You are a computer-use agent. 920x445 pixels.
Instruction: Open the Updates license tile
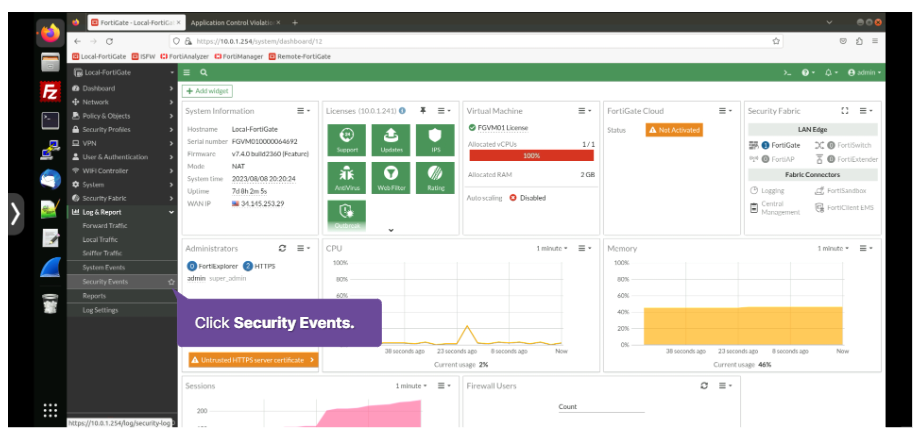tap(391, 140)
